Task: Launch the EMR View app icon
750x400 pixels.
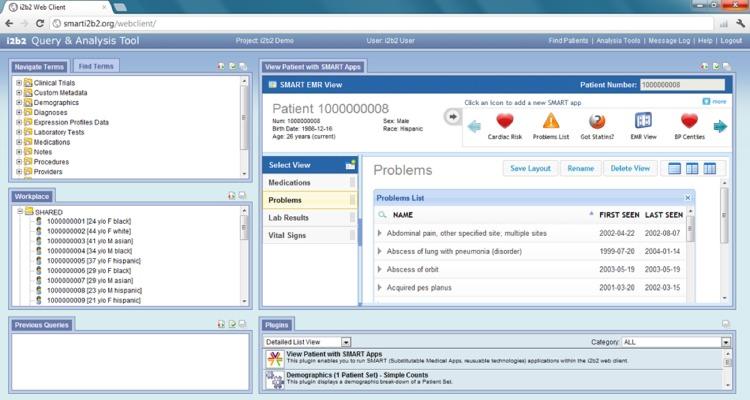Action: (x=643, y=121)
